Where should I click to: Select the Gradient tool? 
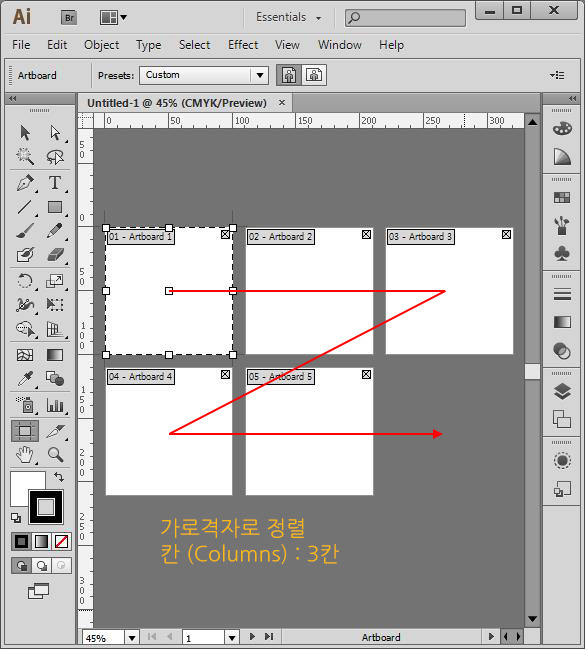coord(55,355)
